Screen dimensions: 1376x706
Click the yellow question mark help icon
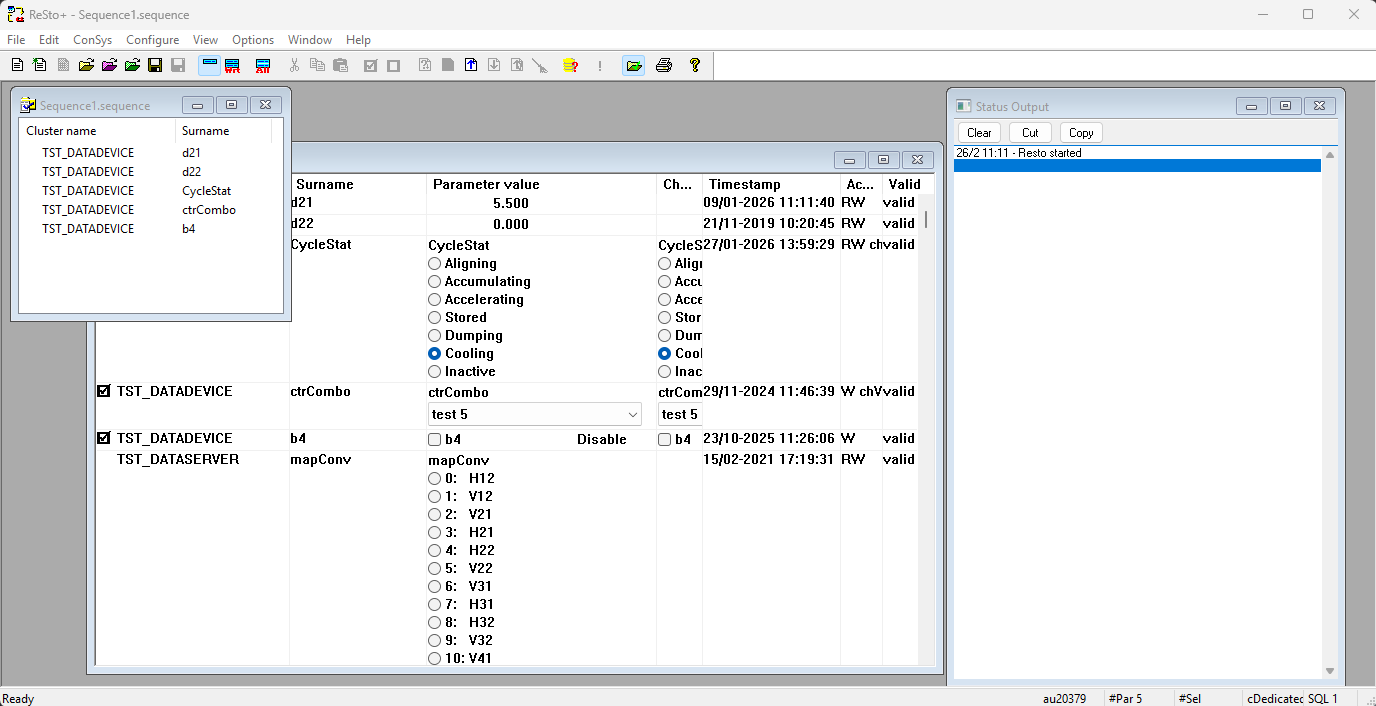coord(695,66)
